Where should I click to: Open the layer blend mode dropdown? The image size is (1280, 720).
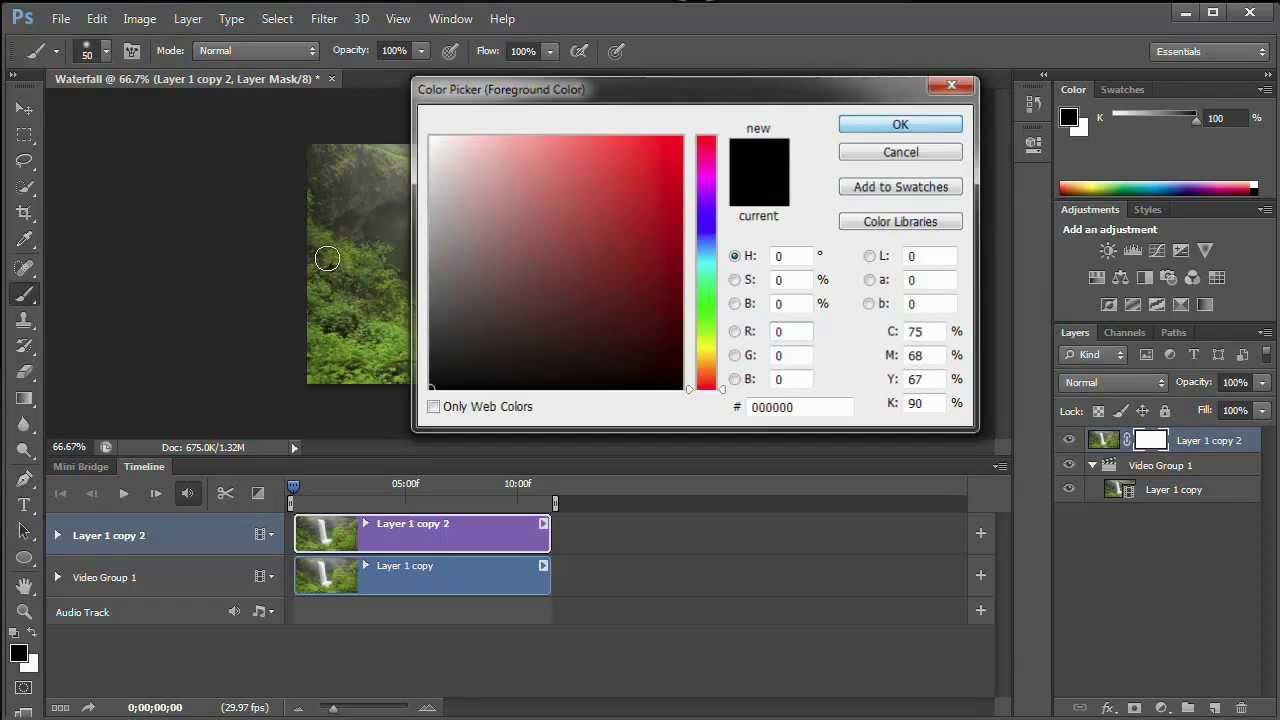[1114, 382]
